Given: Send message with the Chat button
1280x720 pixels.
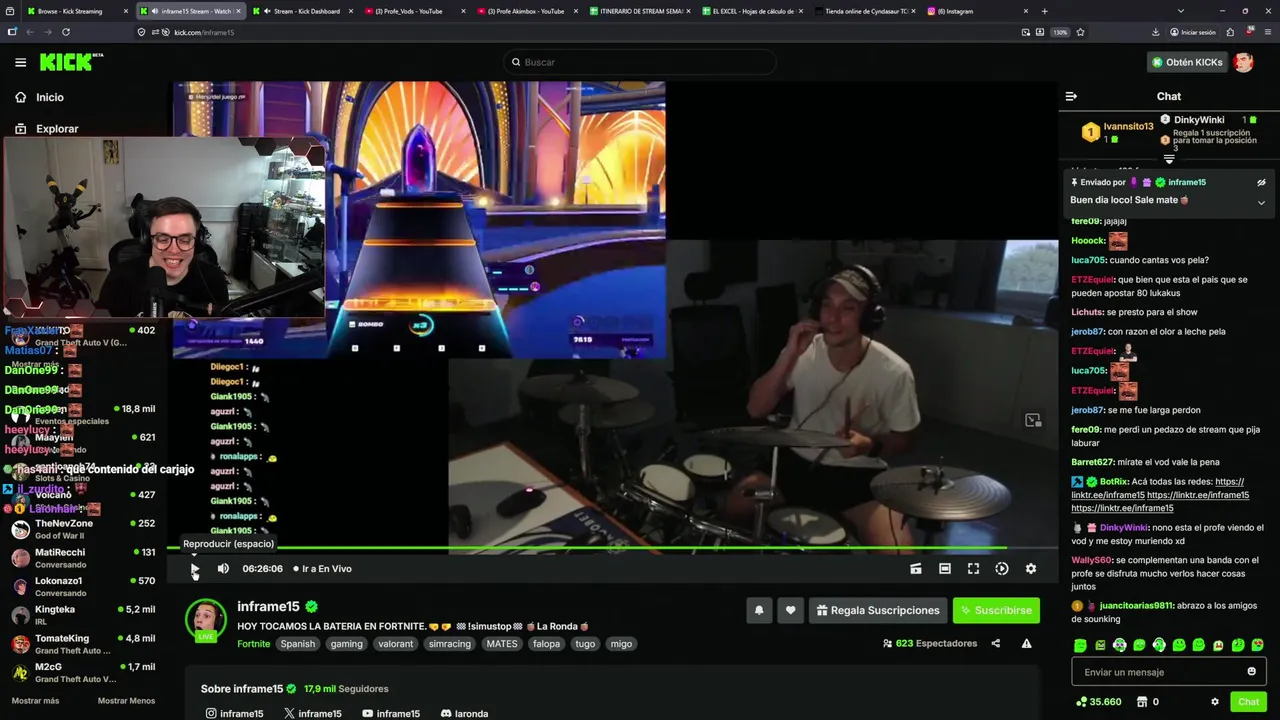Looking at the screenshot, I should 1248,701.
